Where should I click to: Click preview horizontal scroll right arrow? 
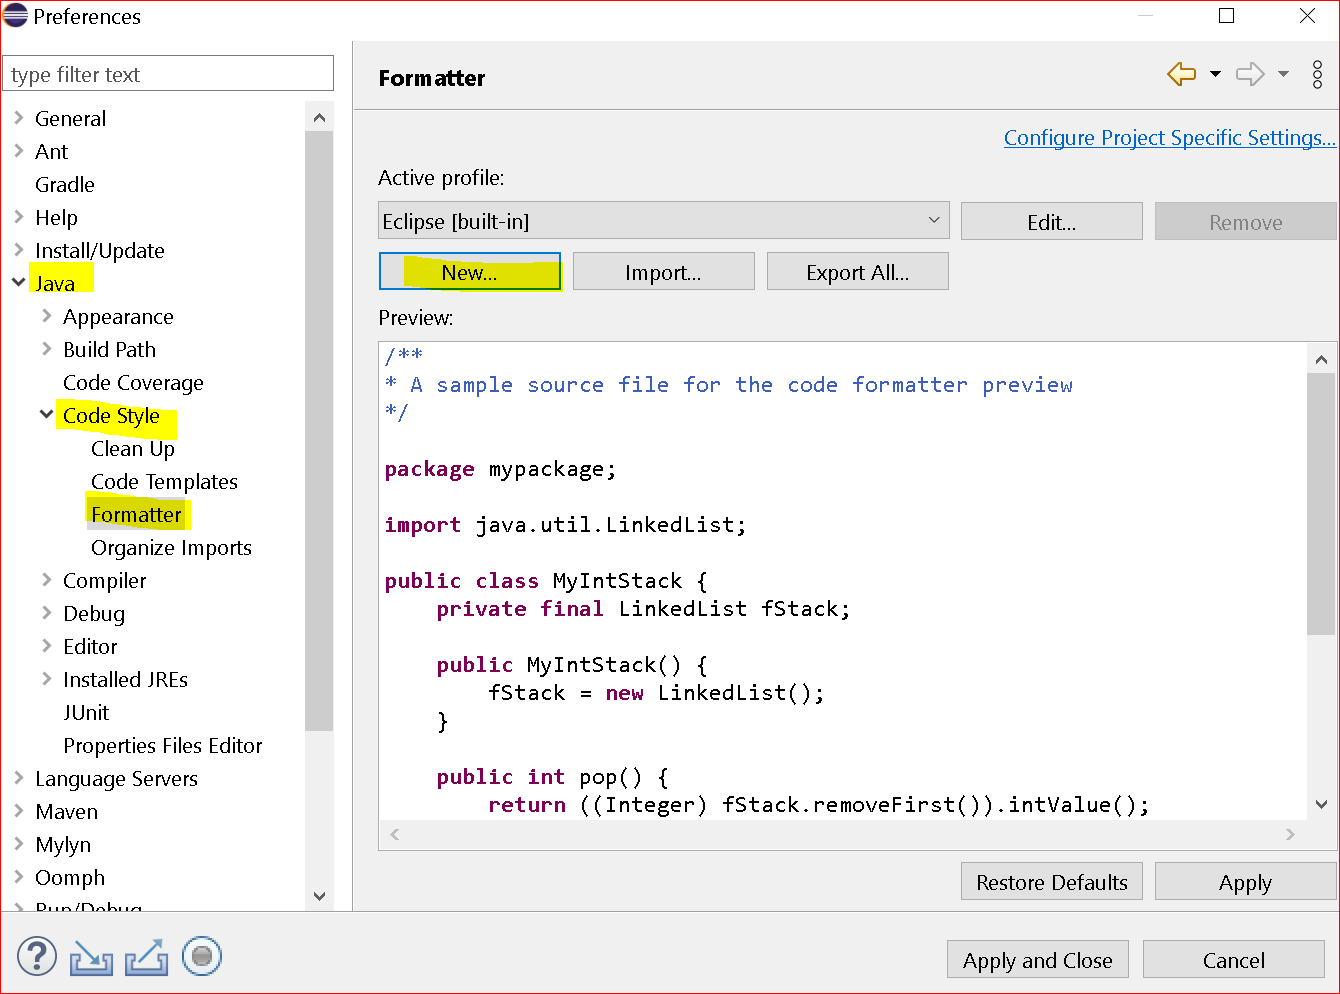click(x=1290, y=834)
